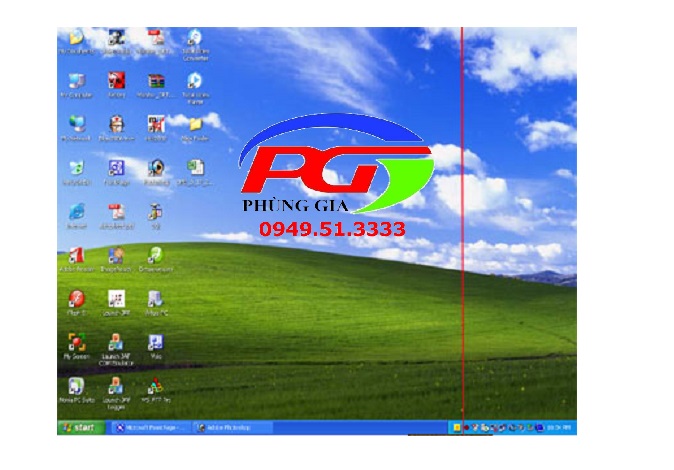Switch to Adobe Photoshop taskbar button
Screen dimensions: 674x470
coord(233,427)
